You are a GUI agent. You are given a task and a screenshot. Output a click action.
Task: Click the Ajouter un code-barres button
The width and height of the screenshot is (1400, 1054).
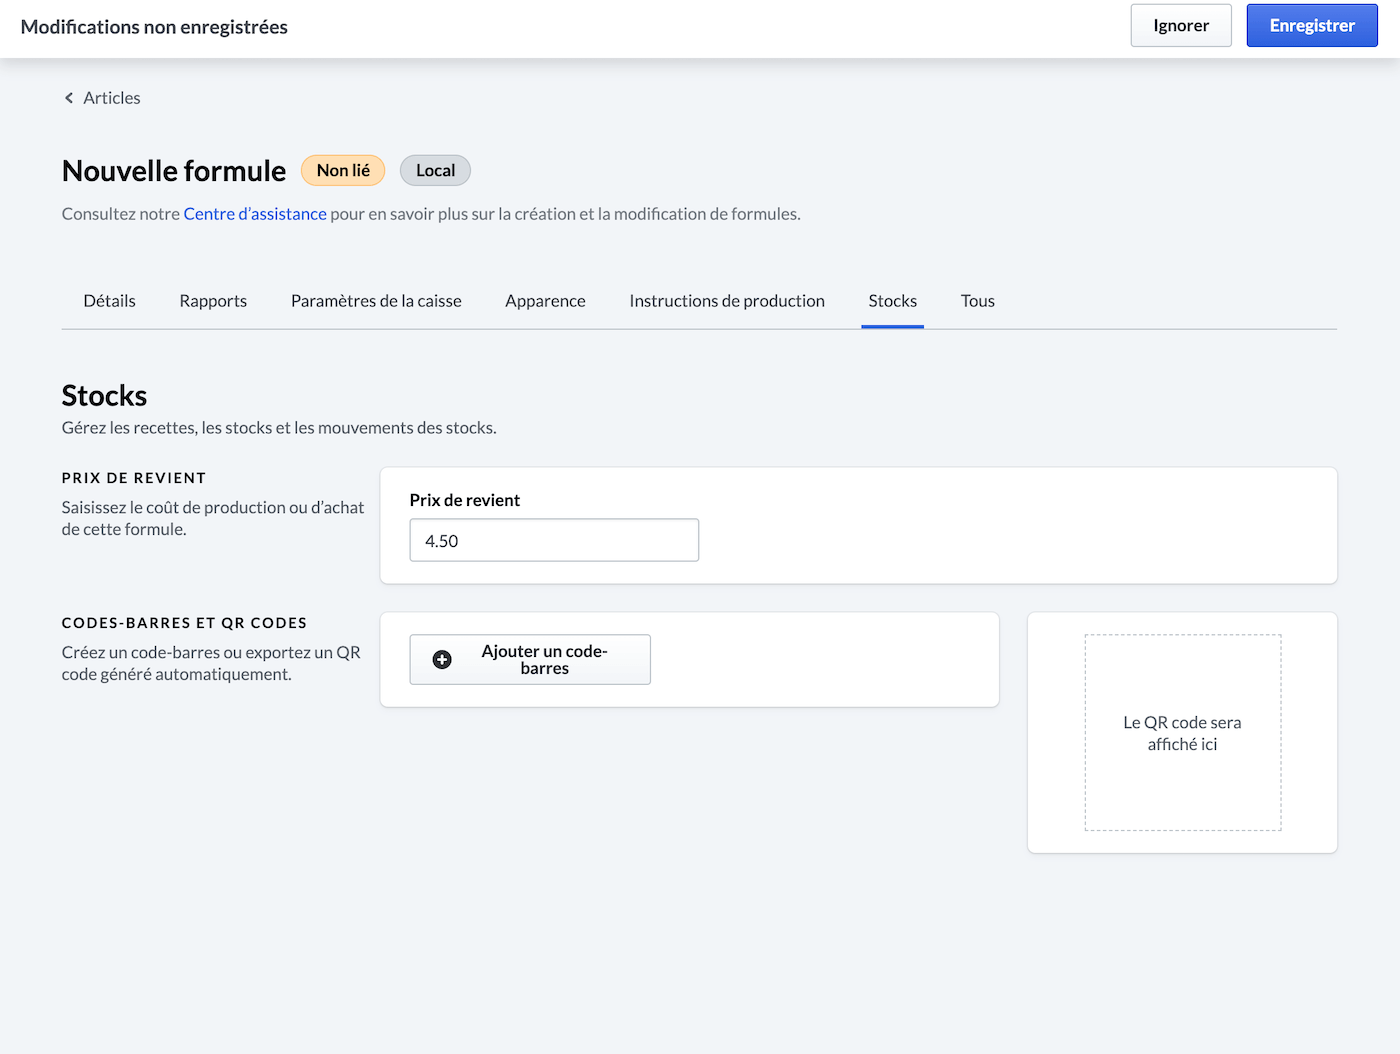[x=530, y=660]
